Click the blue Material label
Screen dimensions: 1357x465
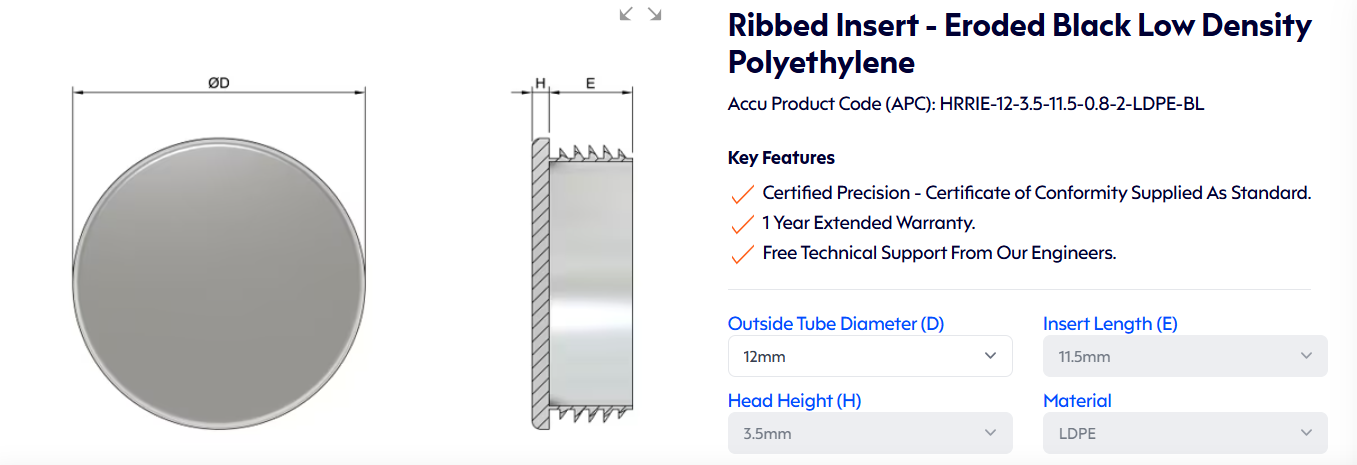1077,400
